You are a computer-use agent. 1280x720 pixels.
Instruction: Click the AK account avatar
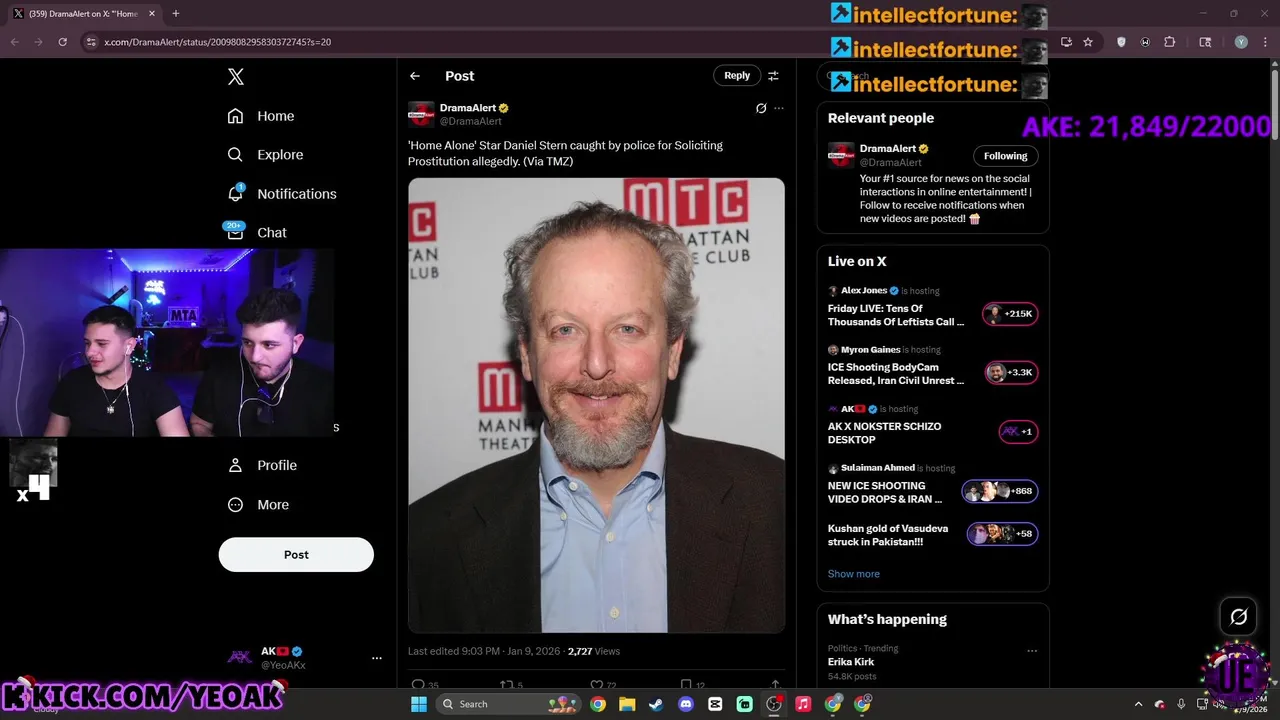240,657
